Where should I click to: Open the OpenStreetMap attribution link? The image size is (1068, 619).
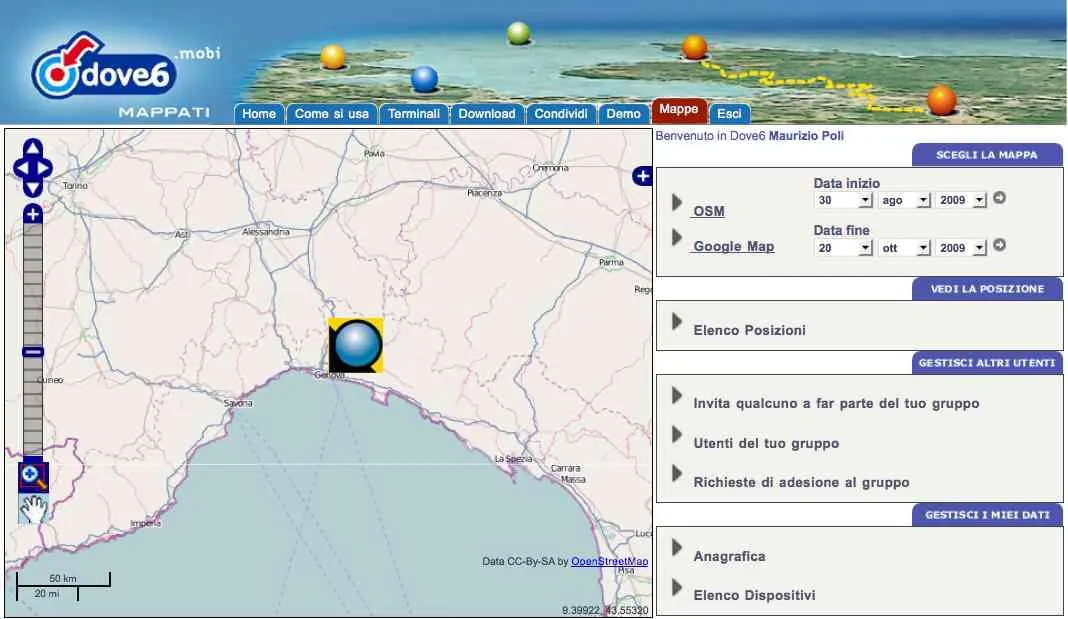(610, 561)
